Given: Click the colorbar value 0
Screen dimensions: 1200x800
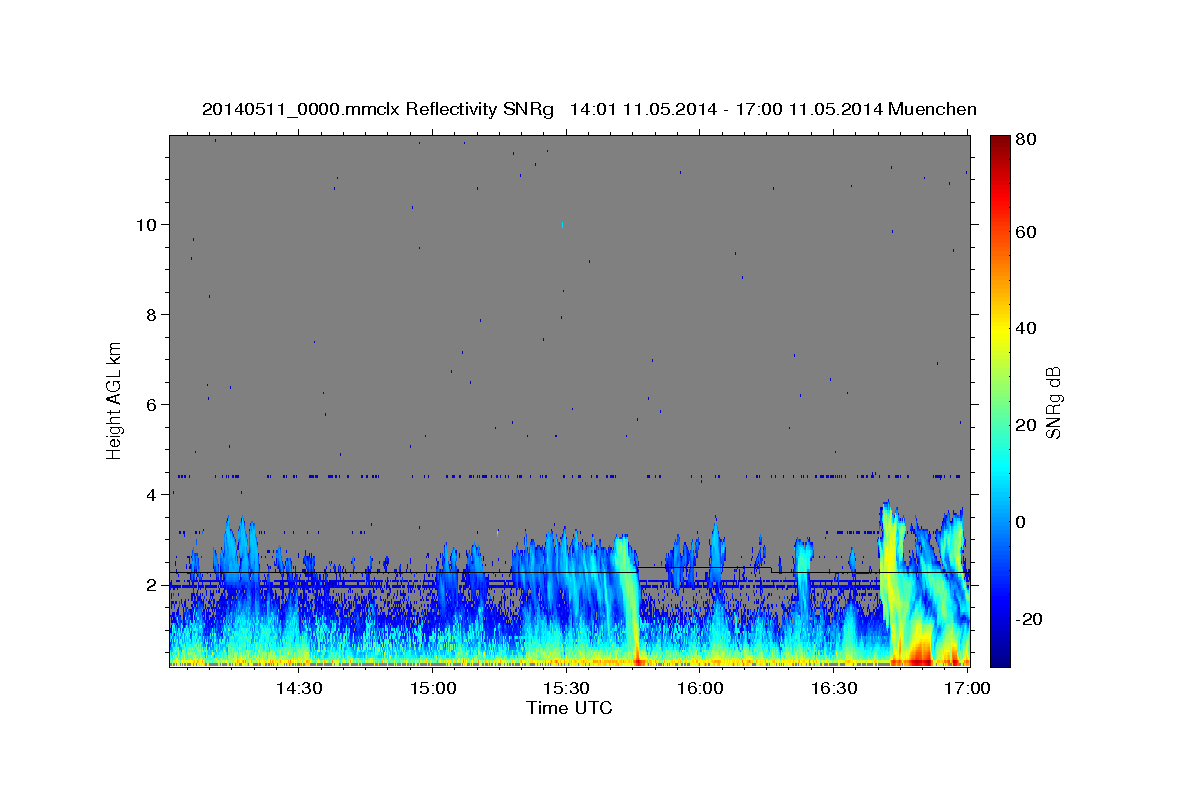Looking at the screenshot, I should [1021, 521].
